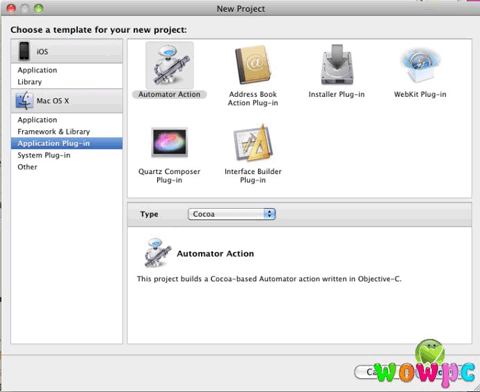Close the New Project window
The width and height of the screenshot is (480, 392).
pyautogui.click(x=11, y=8)
